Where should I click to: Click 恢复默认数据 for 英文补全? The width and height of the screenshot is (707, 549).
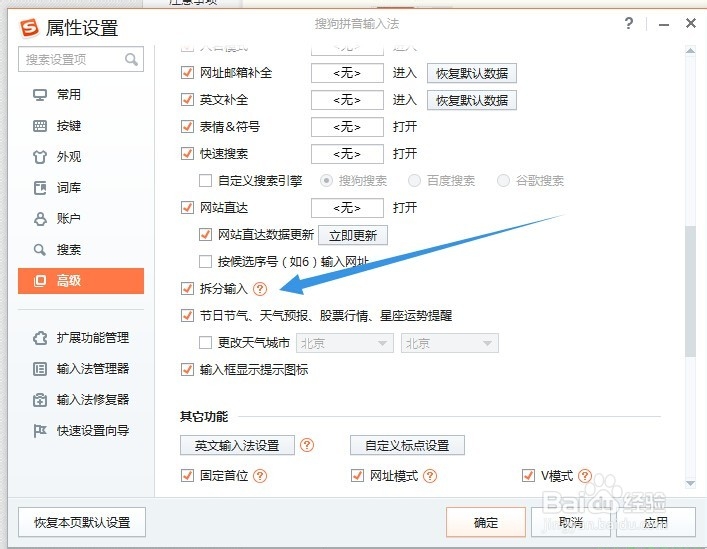[472, 100]
